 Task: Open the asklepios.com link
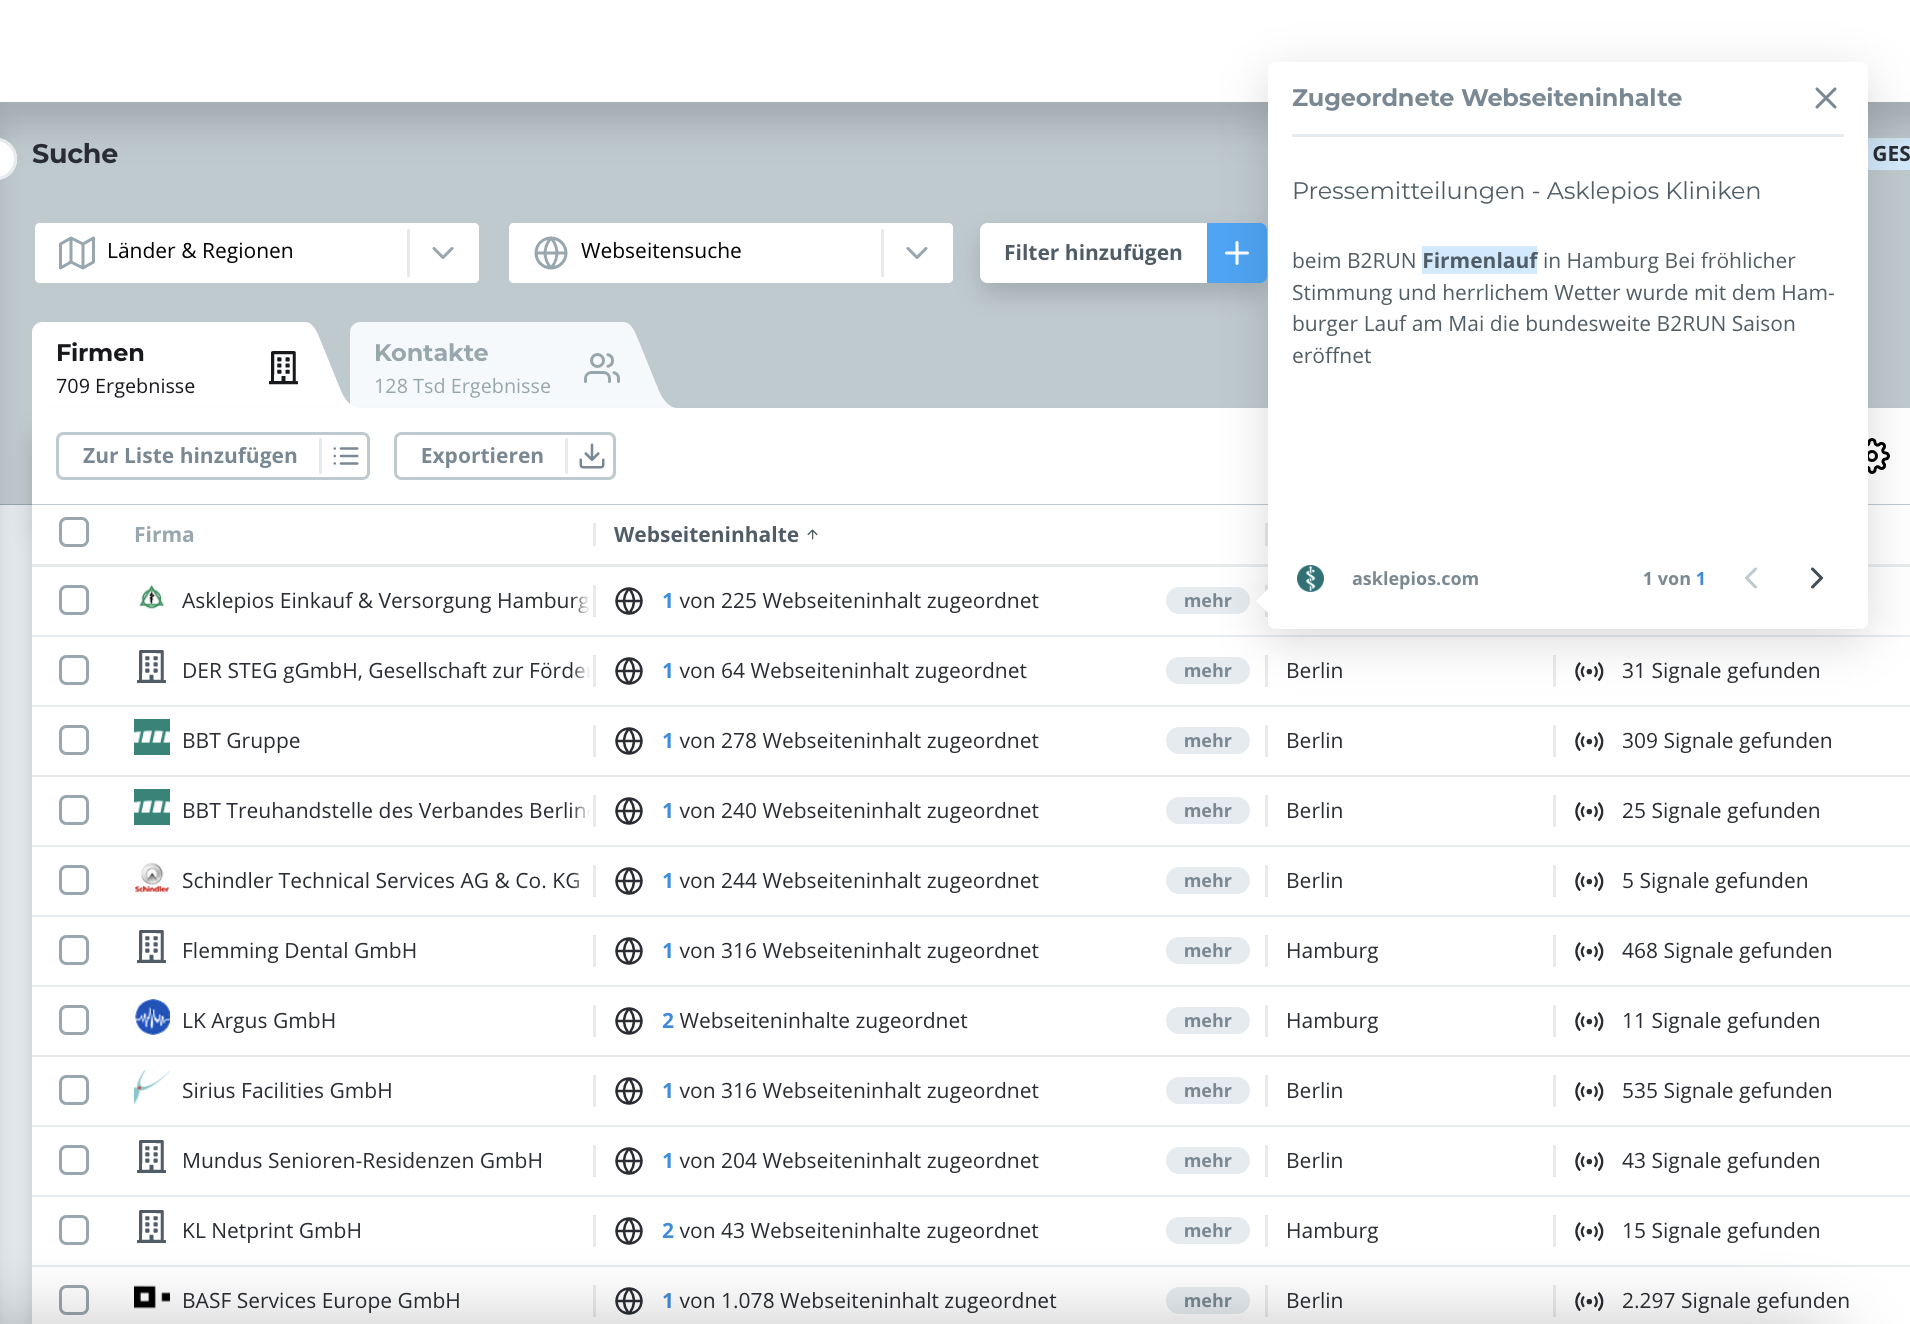pos(1415,578)
